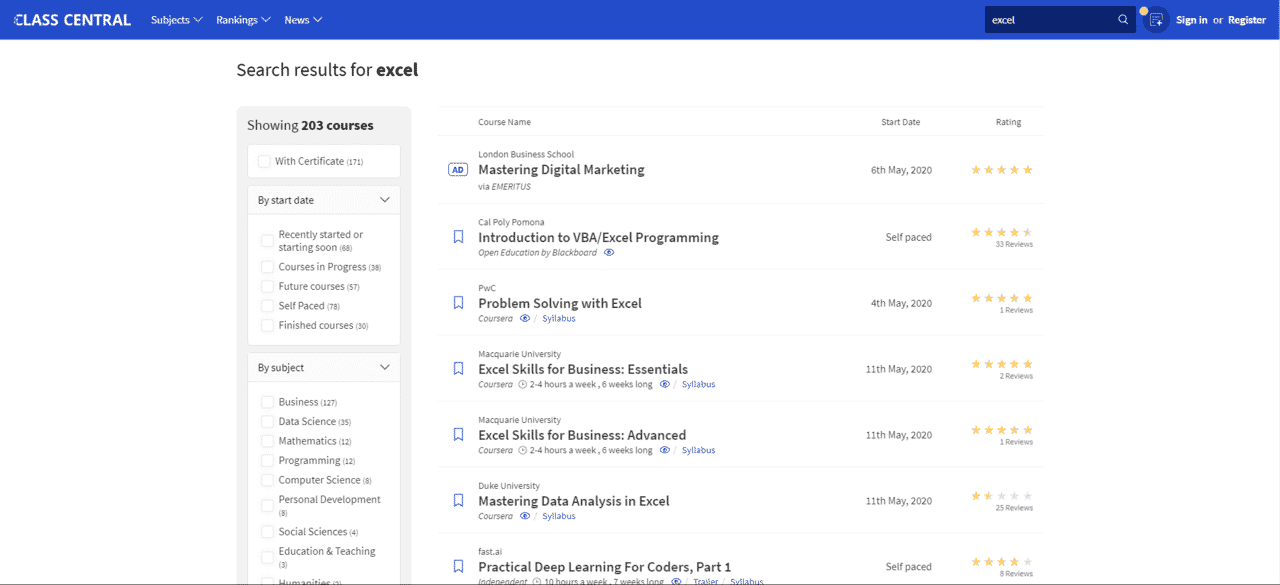
Task: Open Practical Deep Learning For Coders, Part 1
Action: tap(604, 567)
